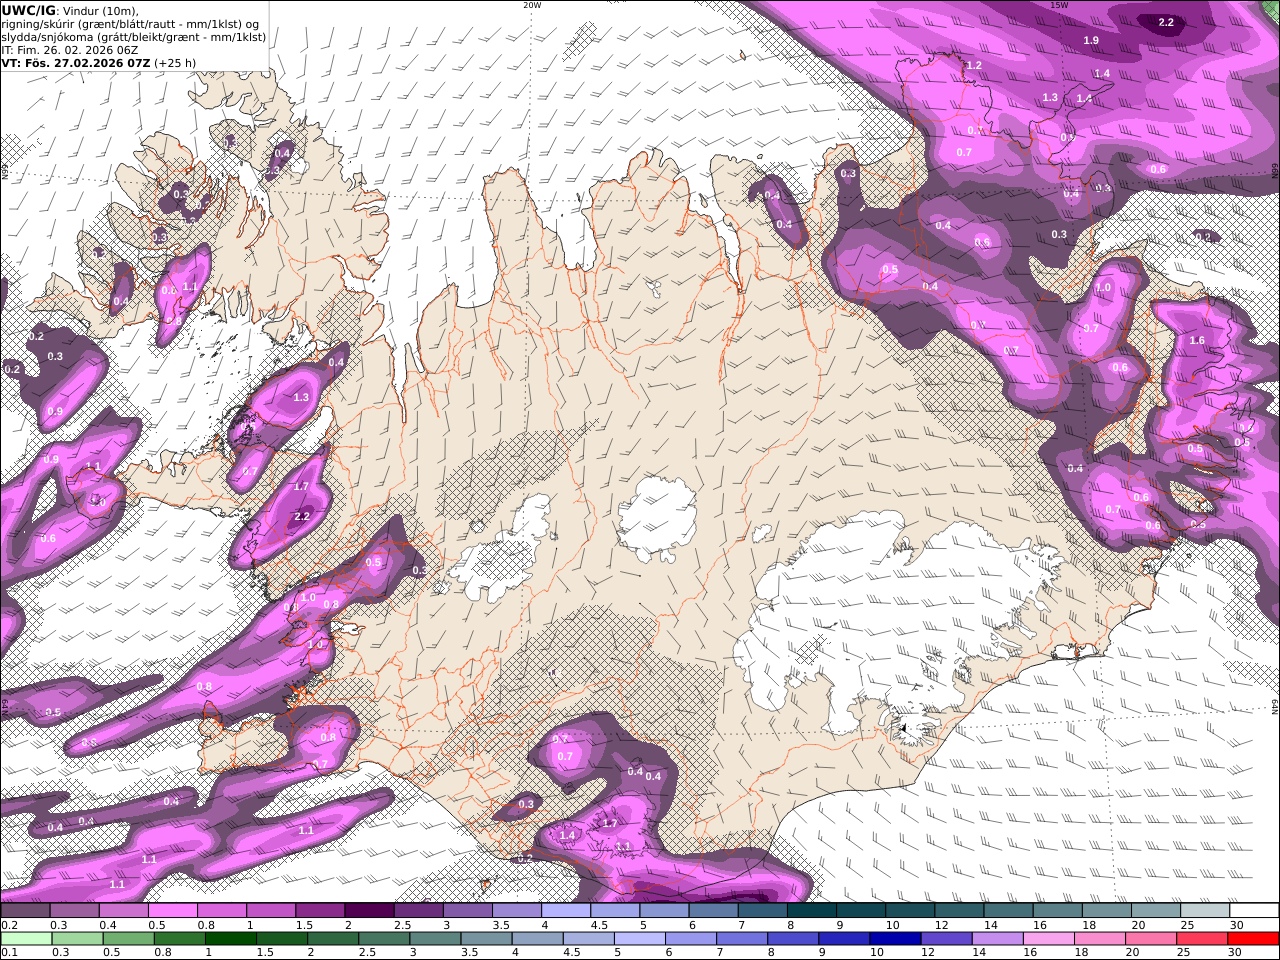The image size is (1280, 960).
Task: Click the '0.2' label under the upper legend row
Action: 8,925
